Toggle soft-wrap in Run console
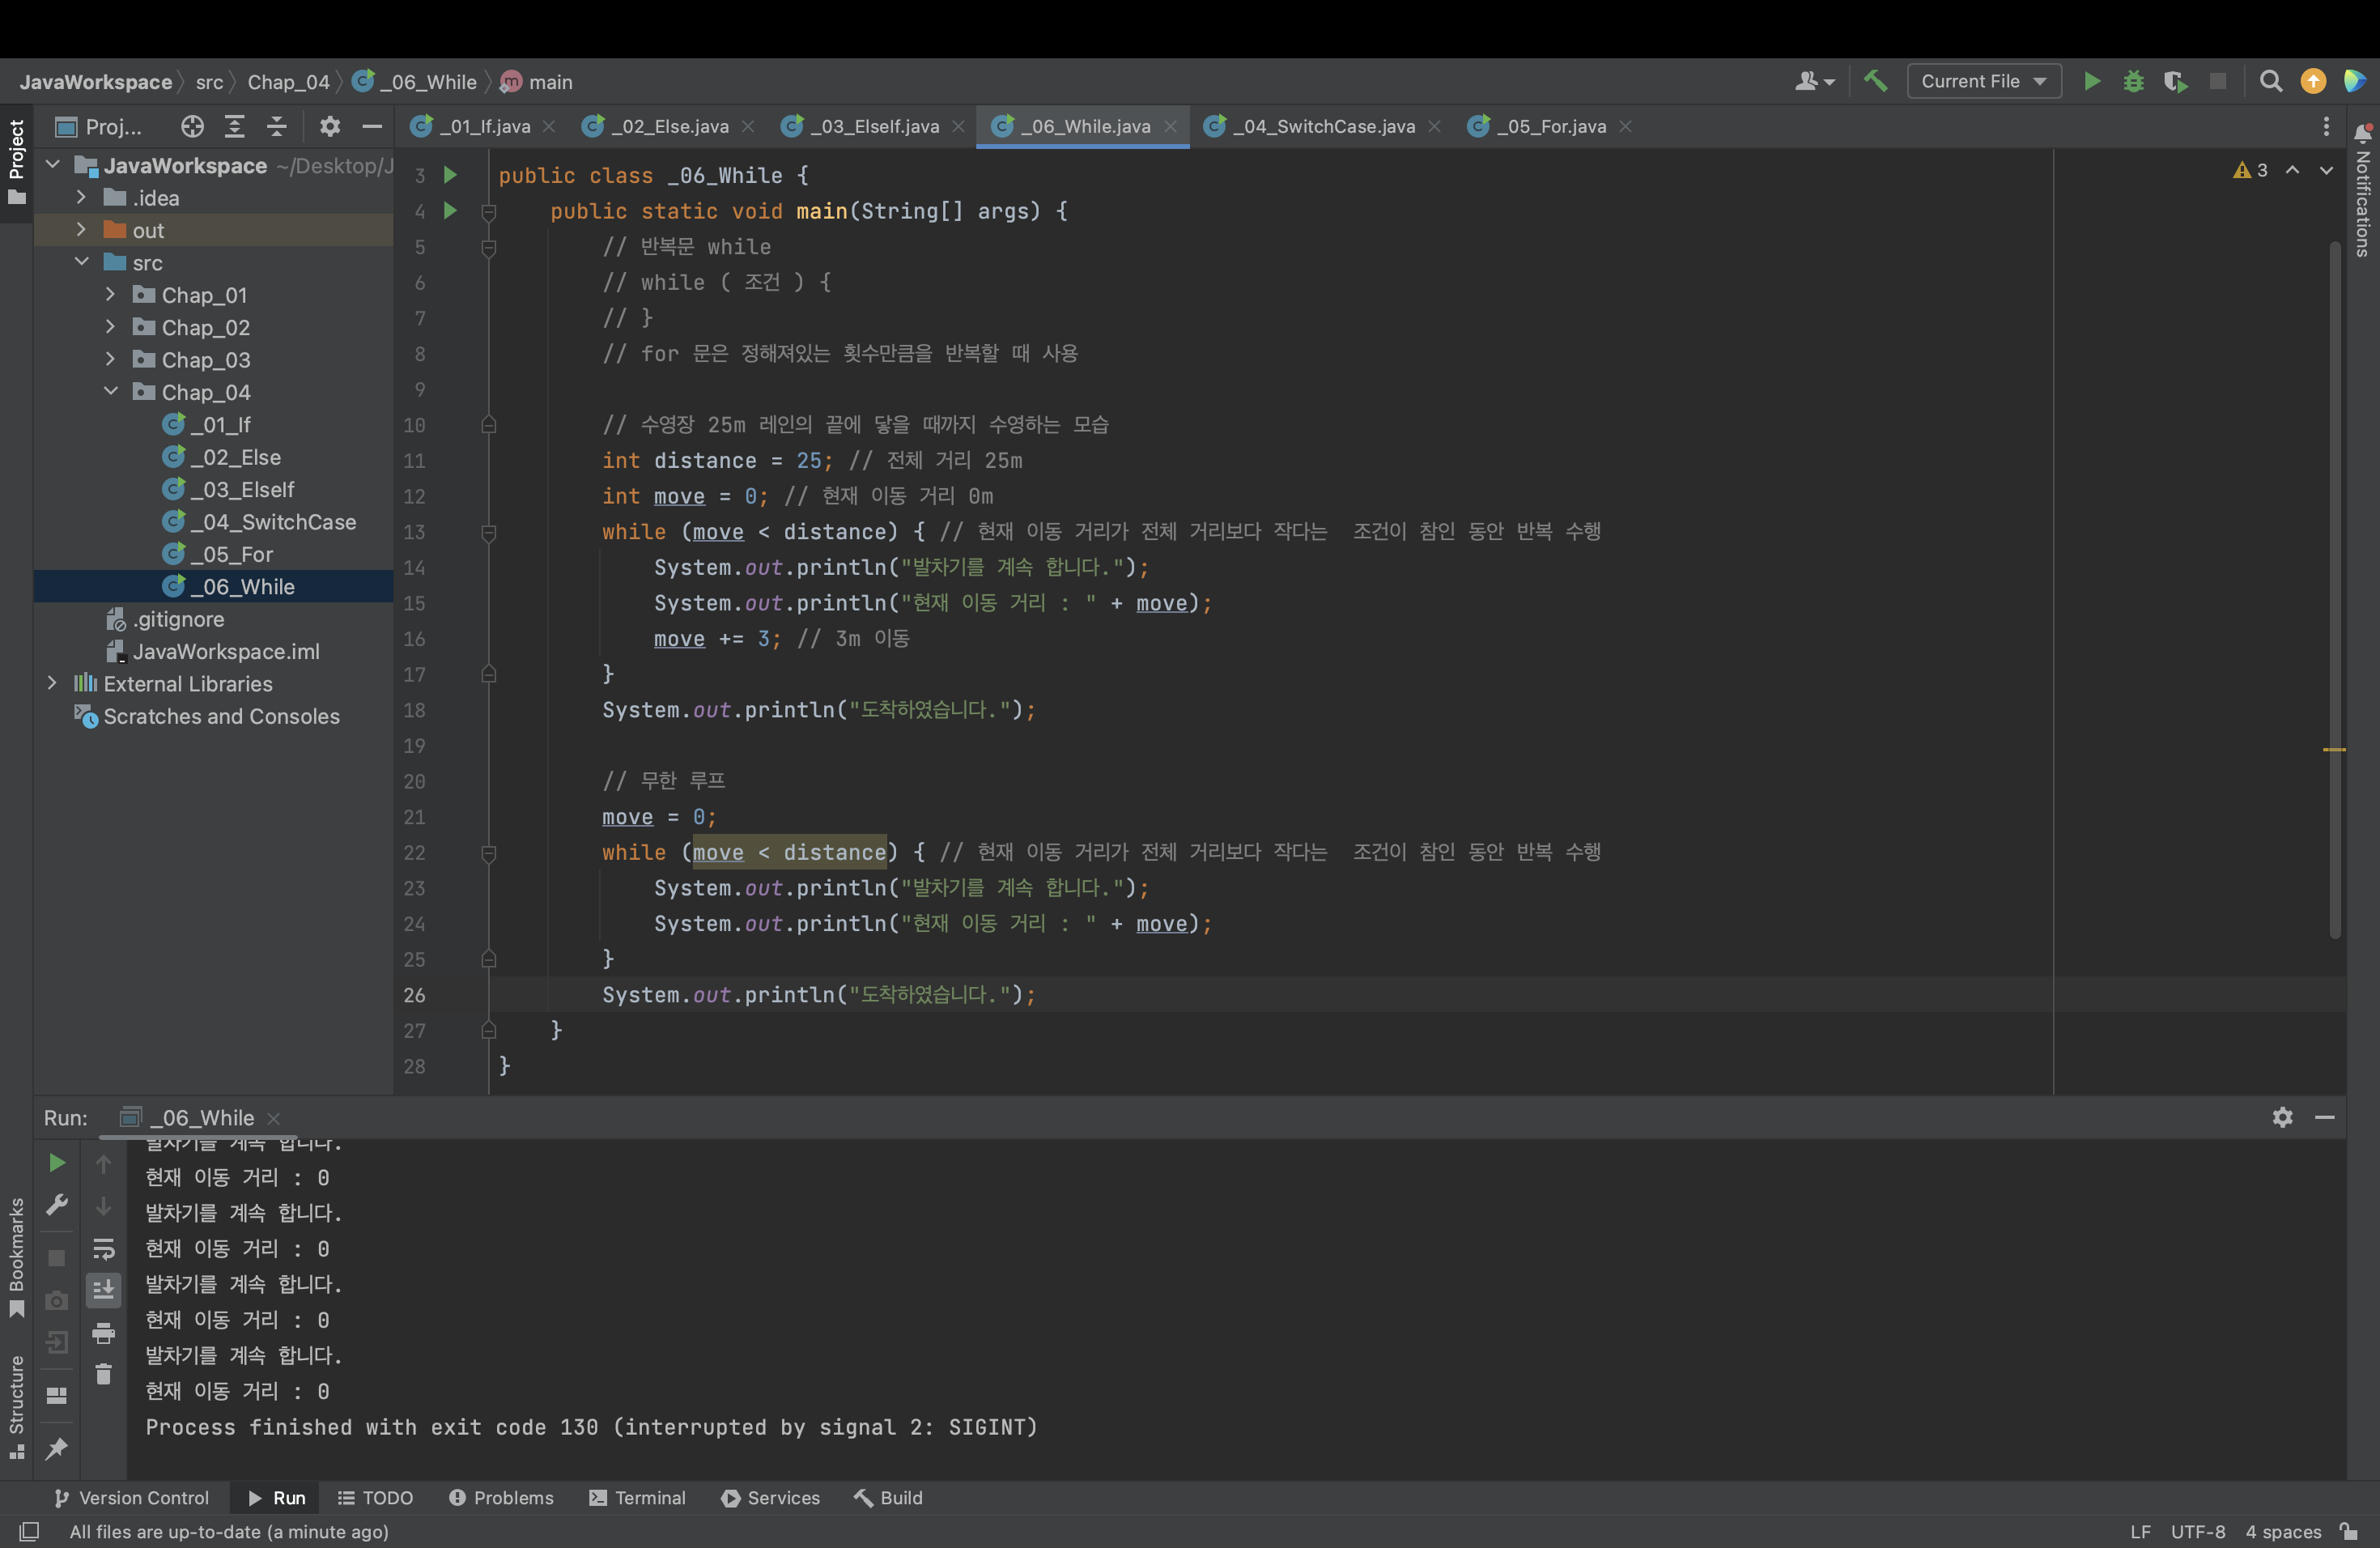Screen dimensions: 2380x1548 (x=103, y=1249)
